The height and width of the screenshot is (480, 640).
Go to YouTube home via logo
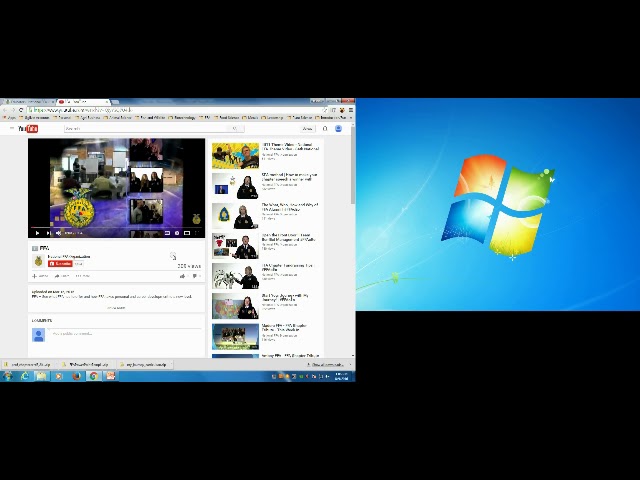coord(29,129)
